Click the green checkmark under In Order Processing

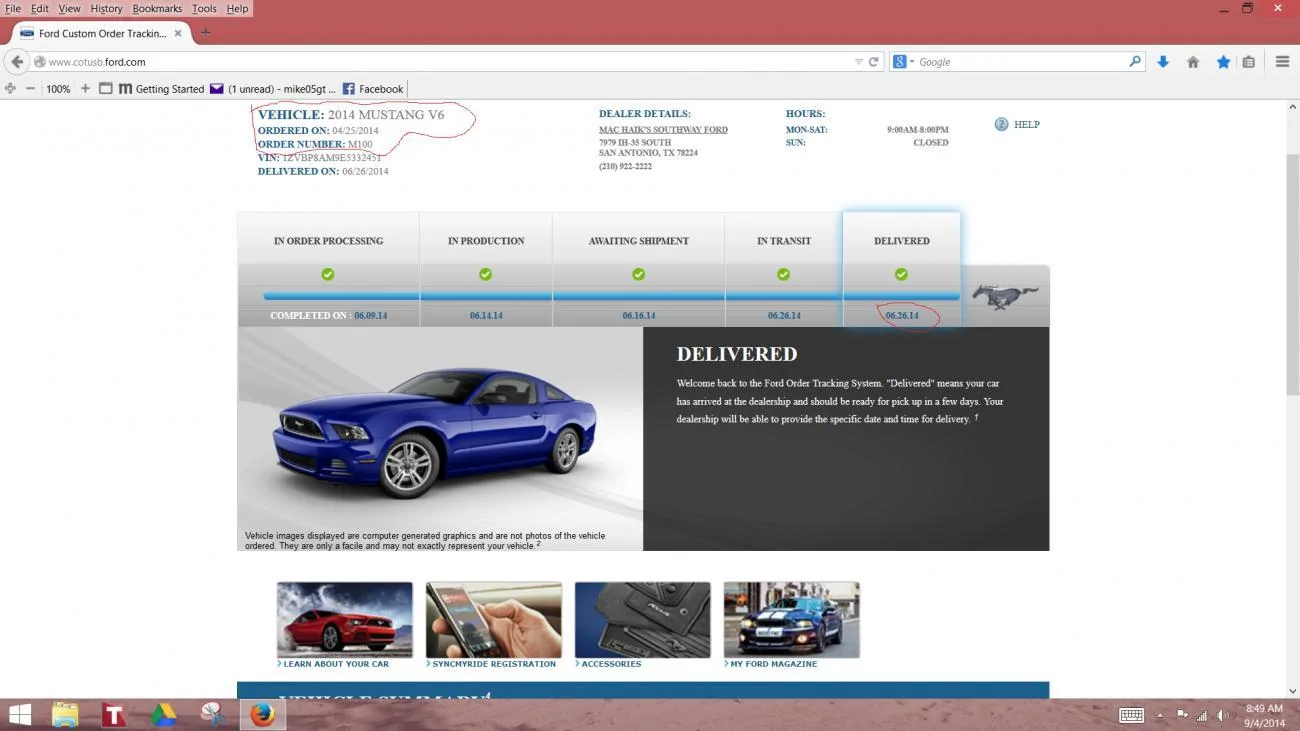328,274
